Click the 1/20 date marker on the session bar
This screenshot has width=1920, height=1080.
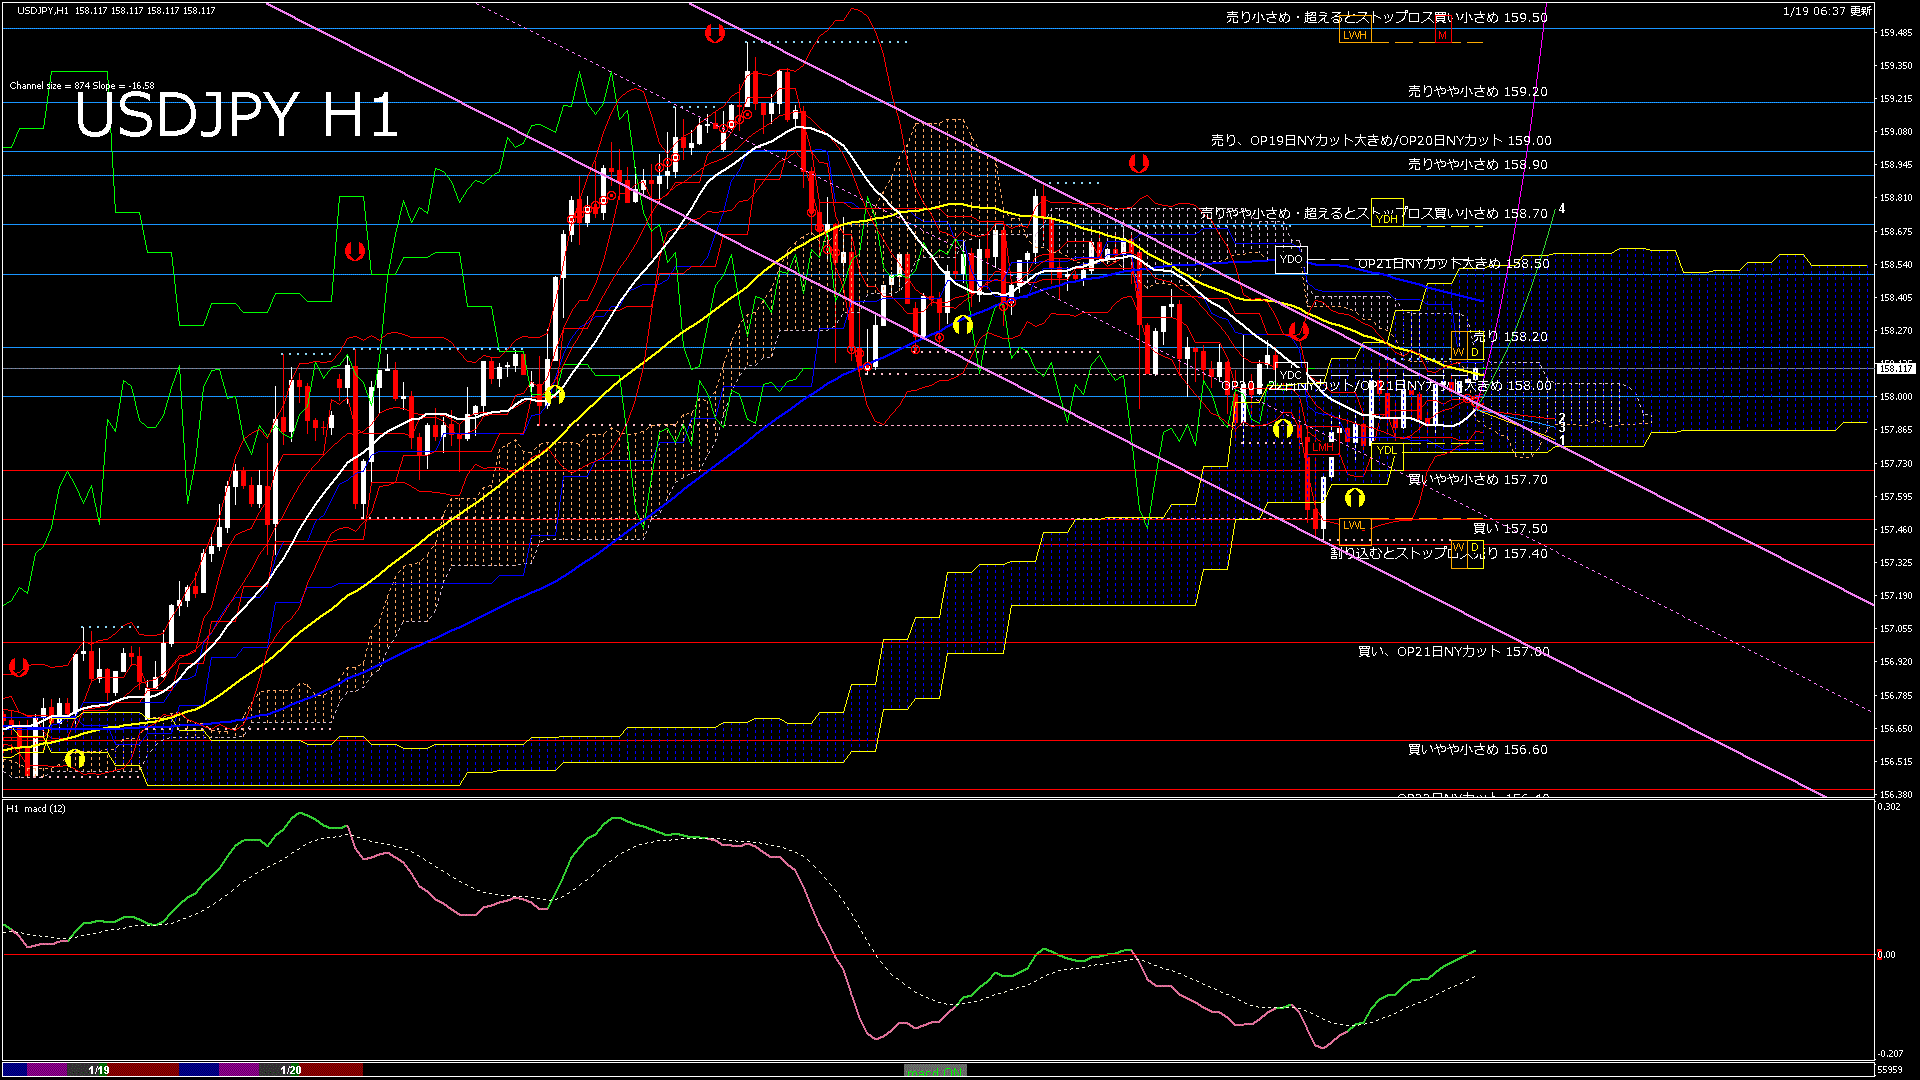(x=291, y=1070)
